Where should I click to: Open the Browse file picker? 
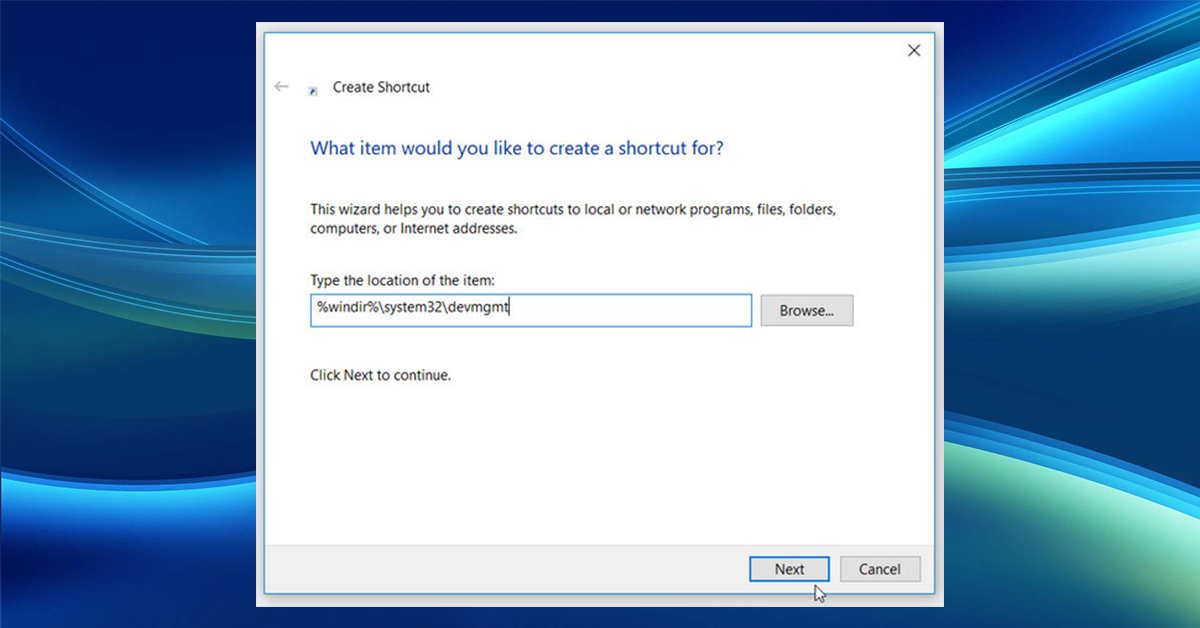point(806,310)
